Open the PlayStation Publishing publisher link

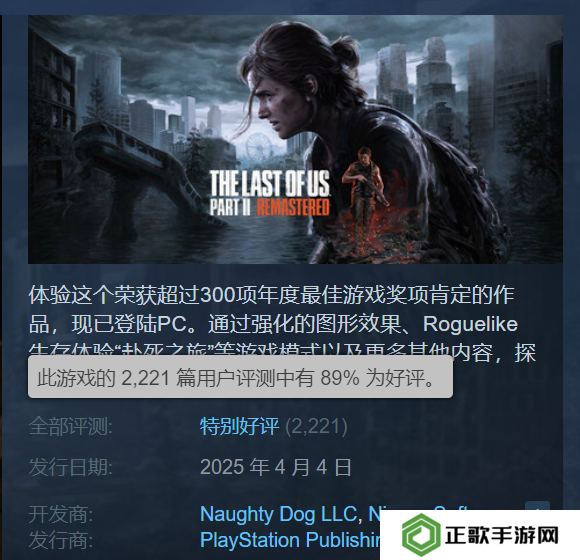[290, 540]
